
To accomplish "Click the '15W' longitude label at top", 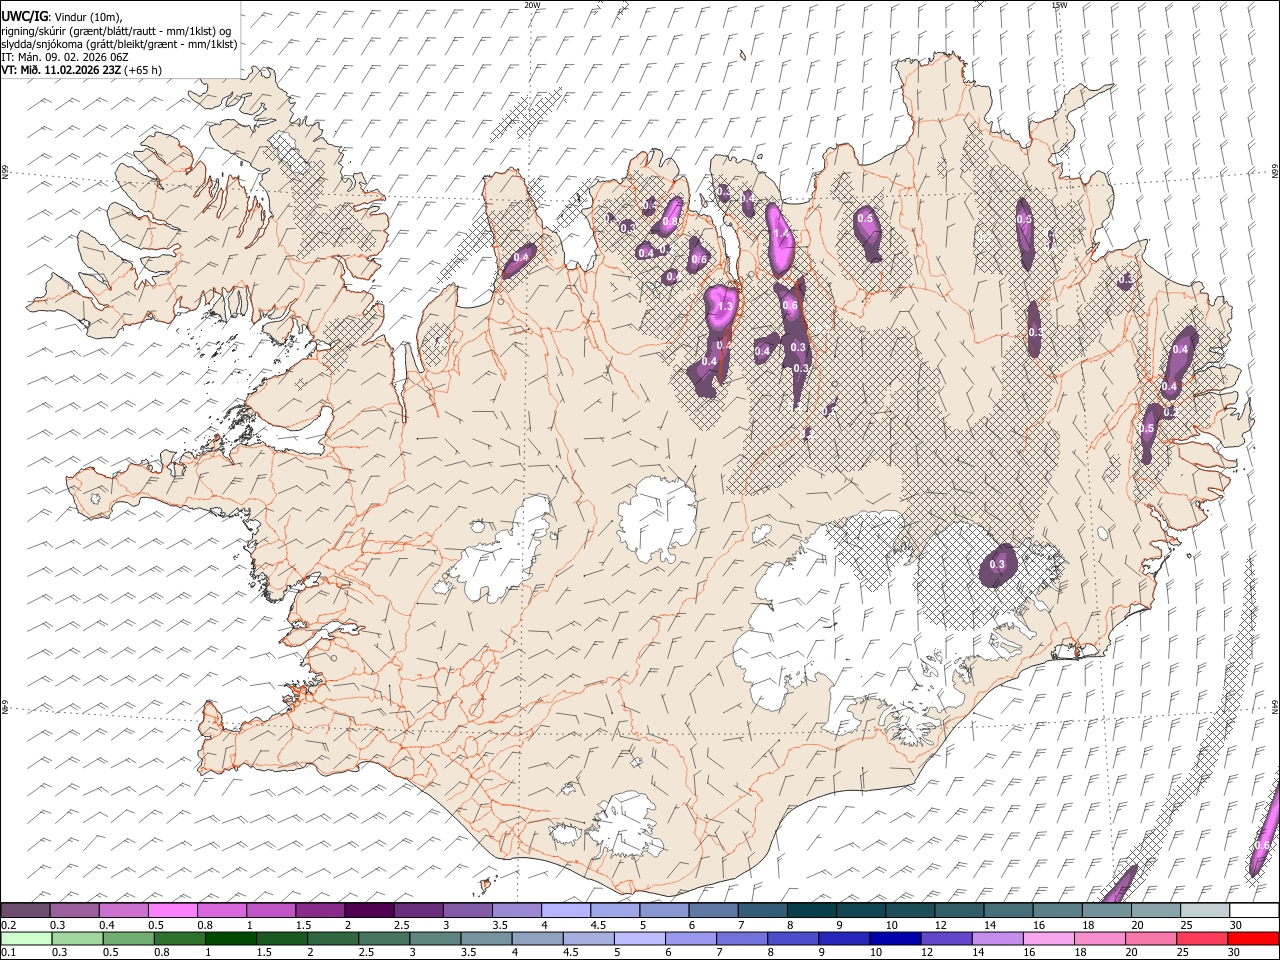I will 1059,4.
